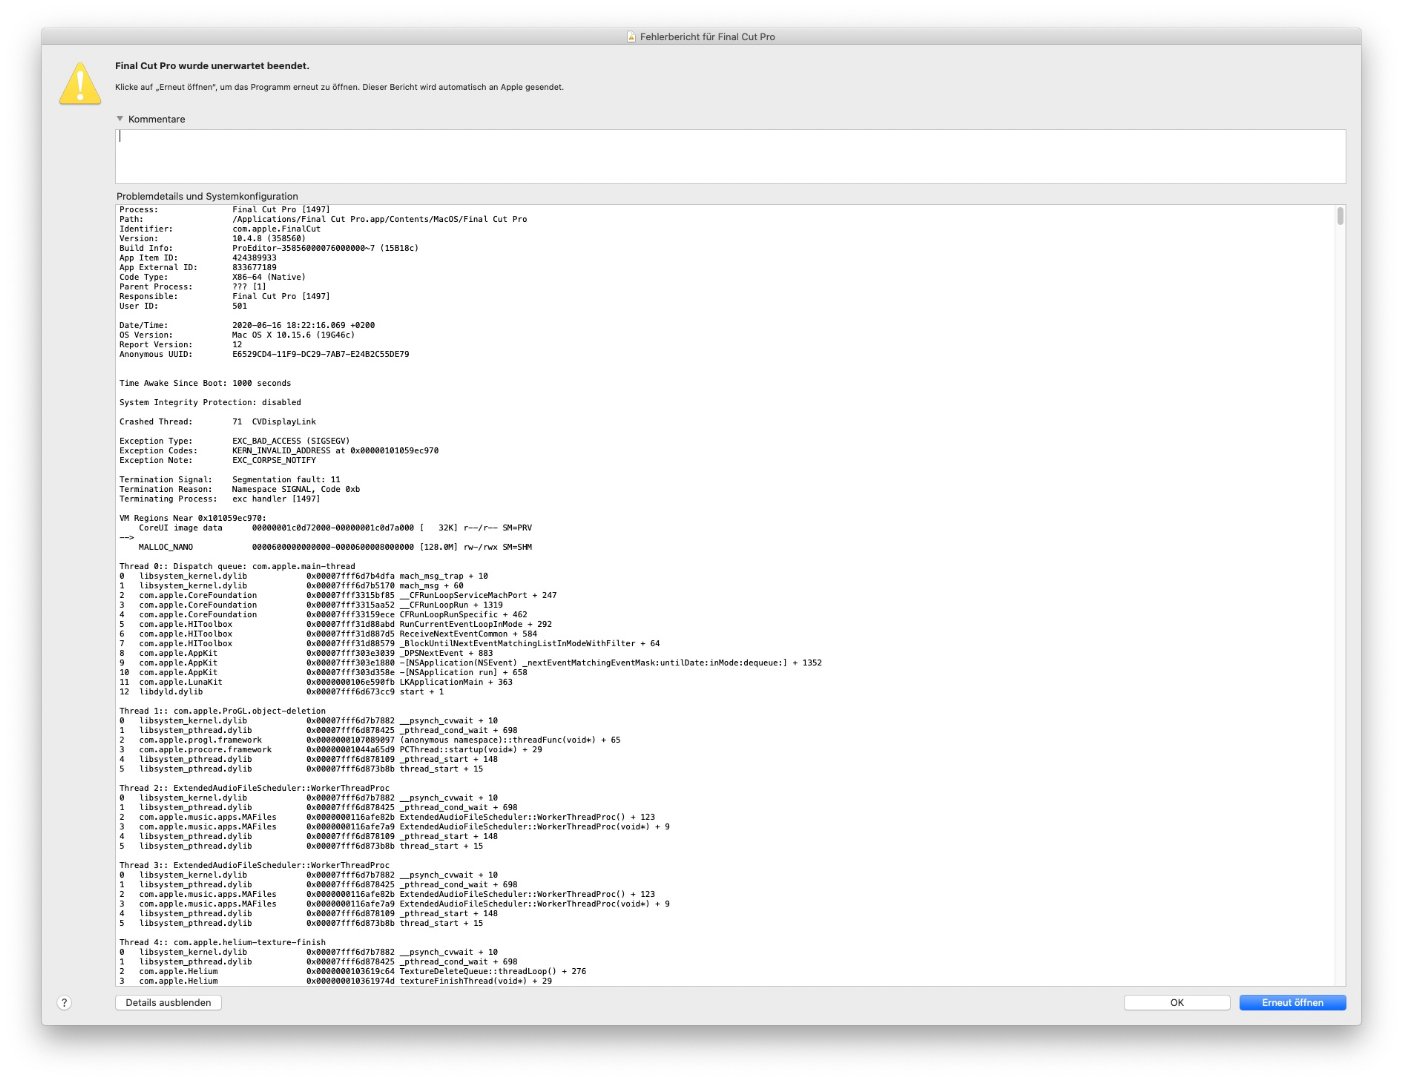This screenshot has height=1080, width=1402.
Task: Click the frame 'RunCurrentEventLoopInMode + 292'
Action: 475,624
